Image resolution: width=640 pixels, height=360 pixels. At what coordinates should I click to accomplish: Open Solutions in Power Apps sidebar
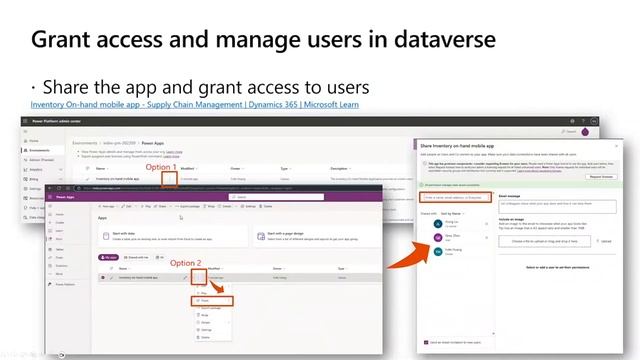[58, 266]
